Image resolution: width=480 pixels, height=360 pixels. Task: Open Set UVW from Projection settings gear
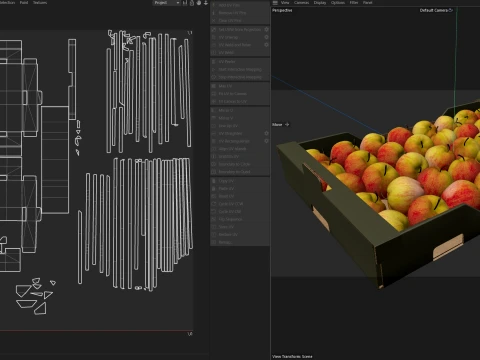pos(266,29)
